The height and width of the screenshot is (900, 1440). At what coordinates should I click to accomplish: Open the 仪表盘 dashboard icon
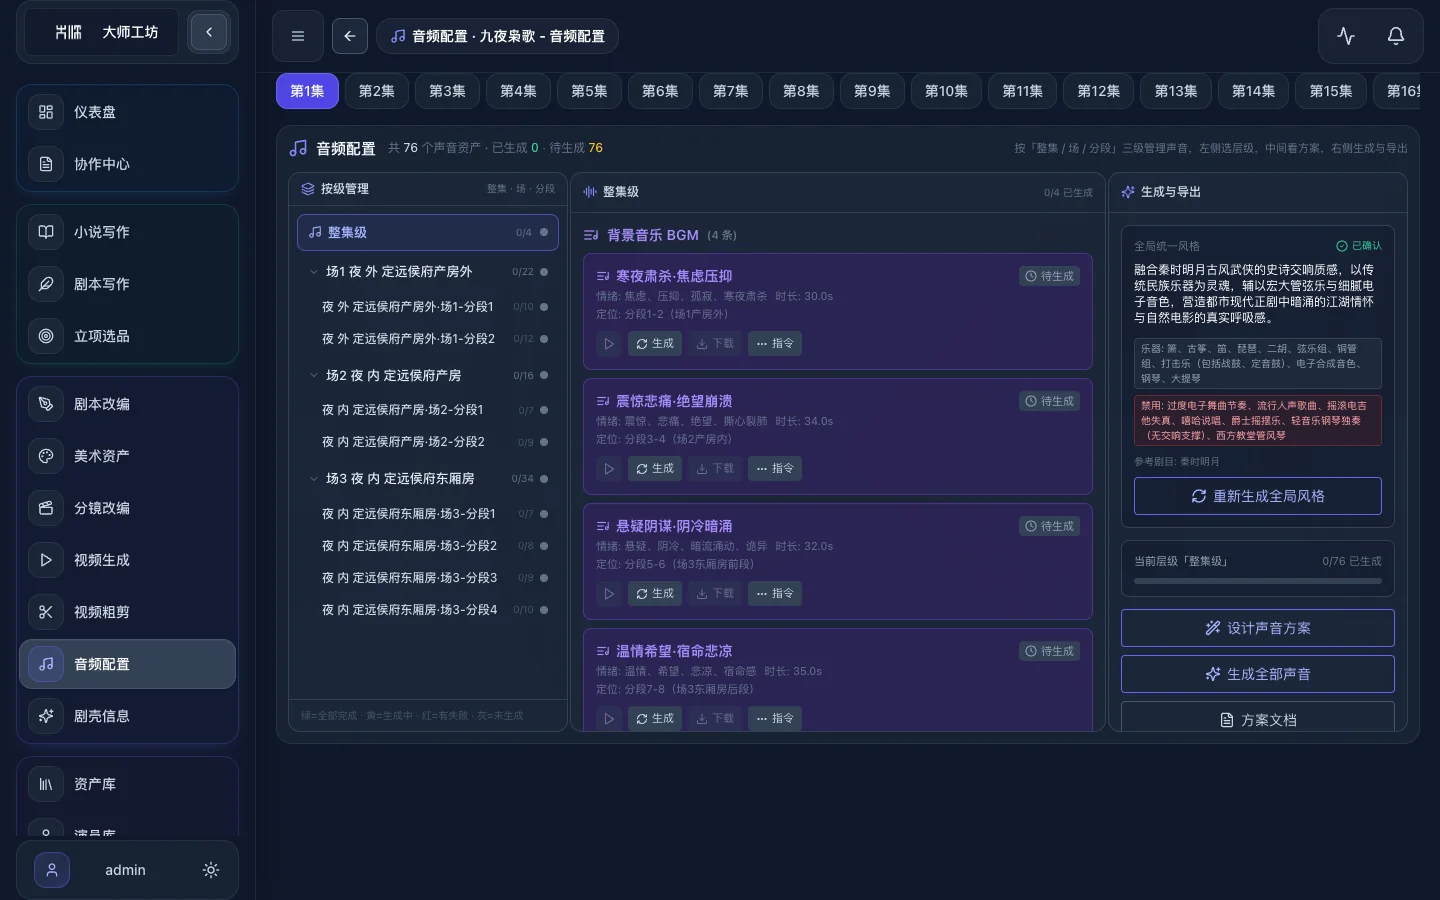46,112
